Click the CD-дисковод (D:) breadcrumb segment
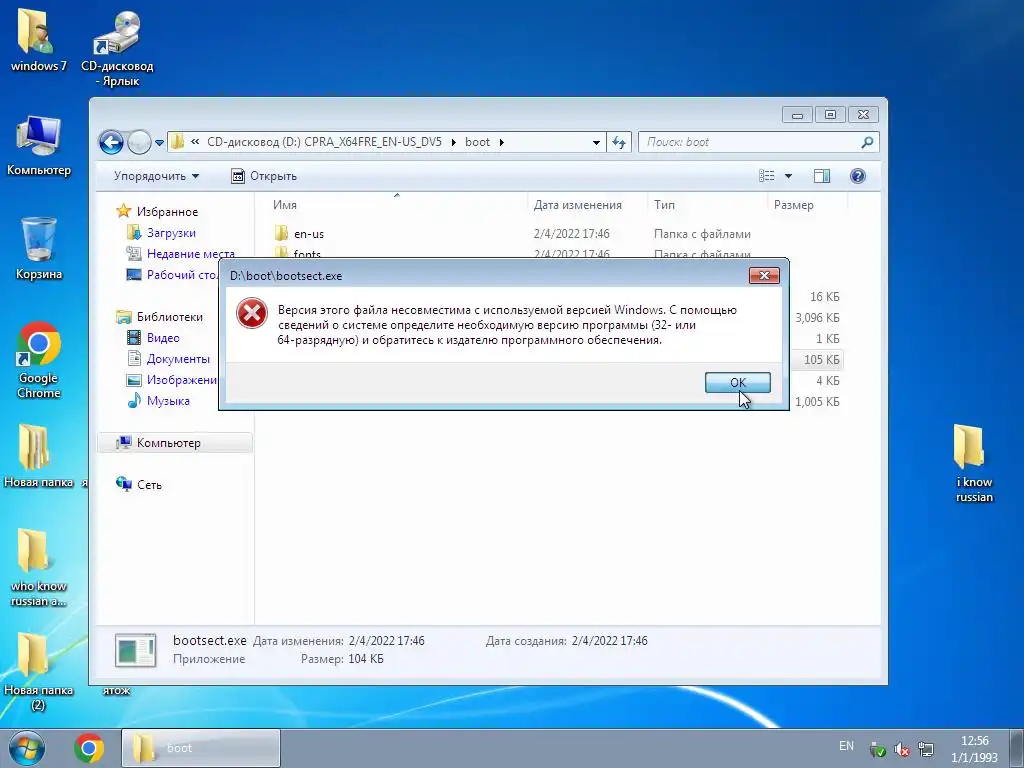The width and height of the screenshot is (1024, 768). 324,142
